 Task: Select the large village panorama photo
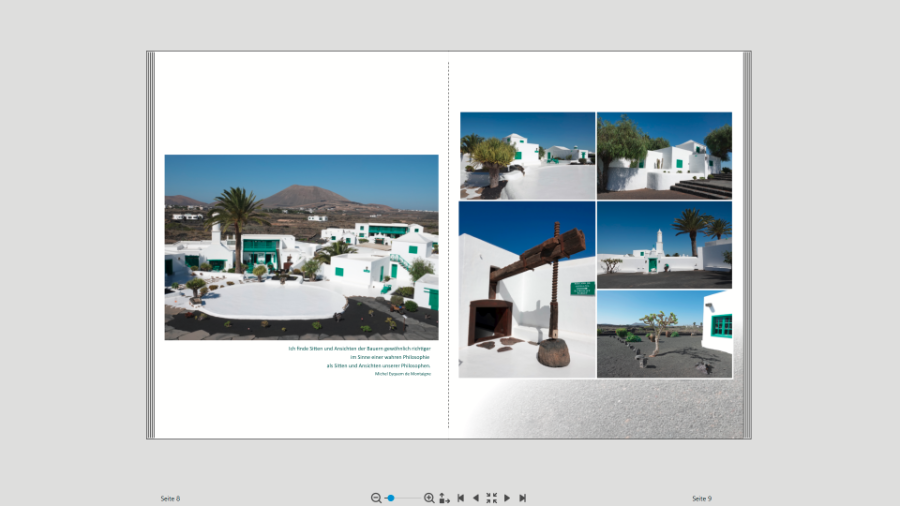(x=301, y=247)
